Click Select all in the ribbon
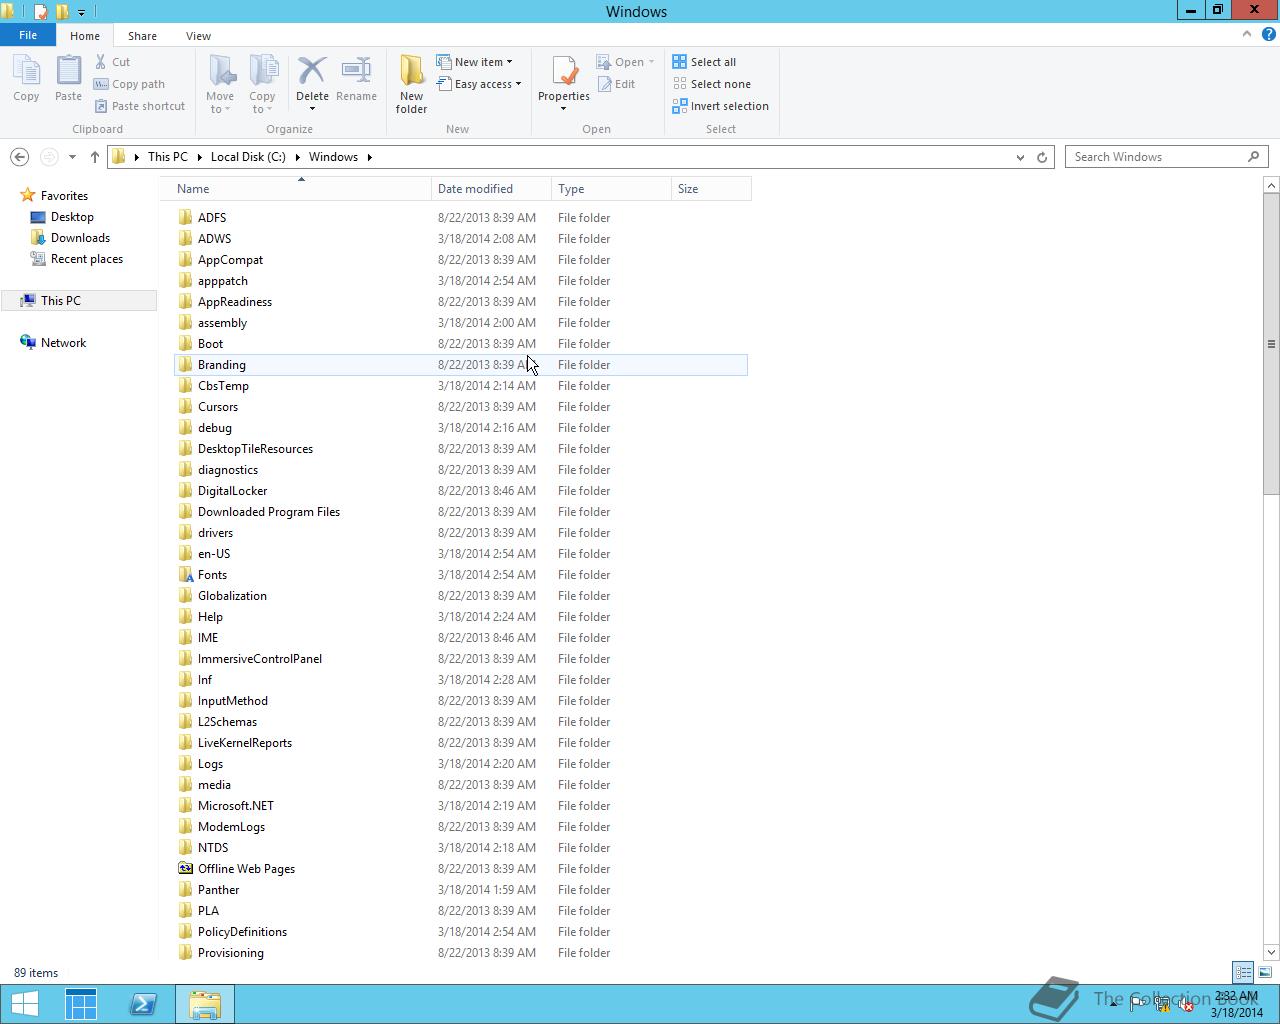 (704, 62)
